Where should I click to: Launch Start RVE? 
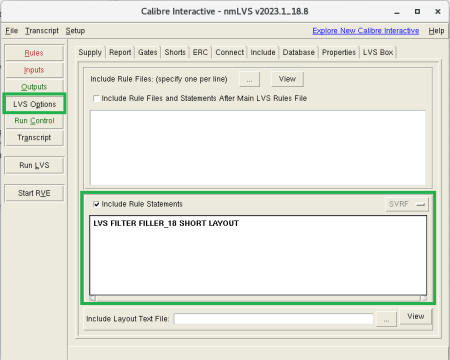pyautogui.click(x=34, y=193)
